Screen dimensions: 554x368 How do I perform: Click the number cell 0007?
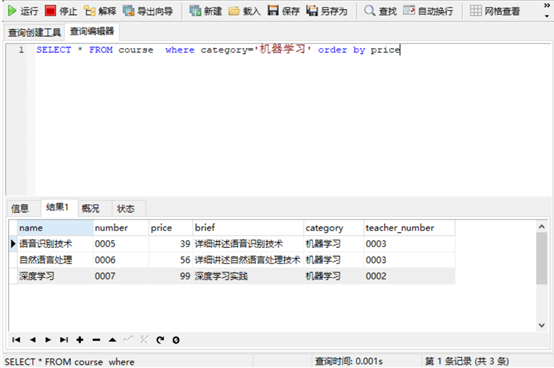pos(121,276)
